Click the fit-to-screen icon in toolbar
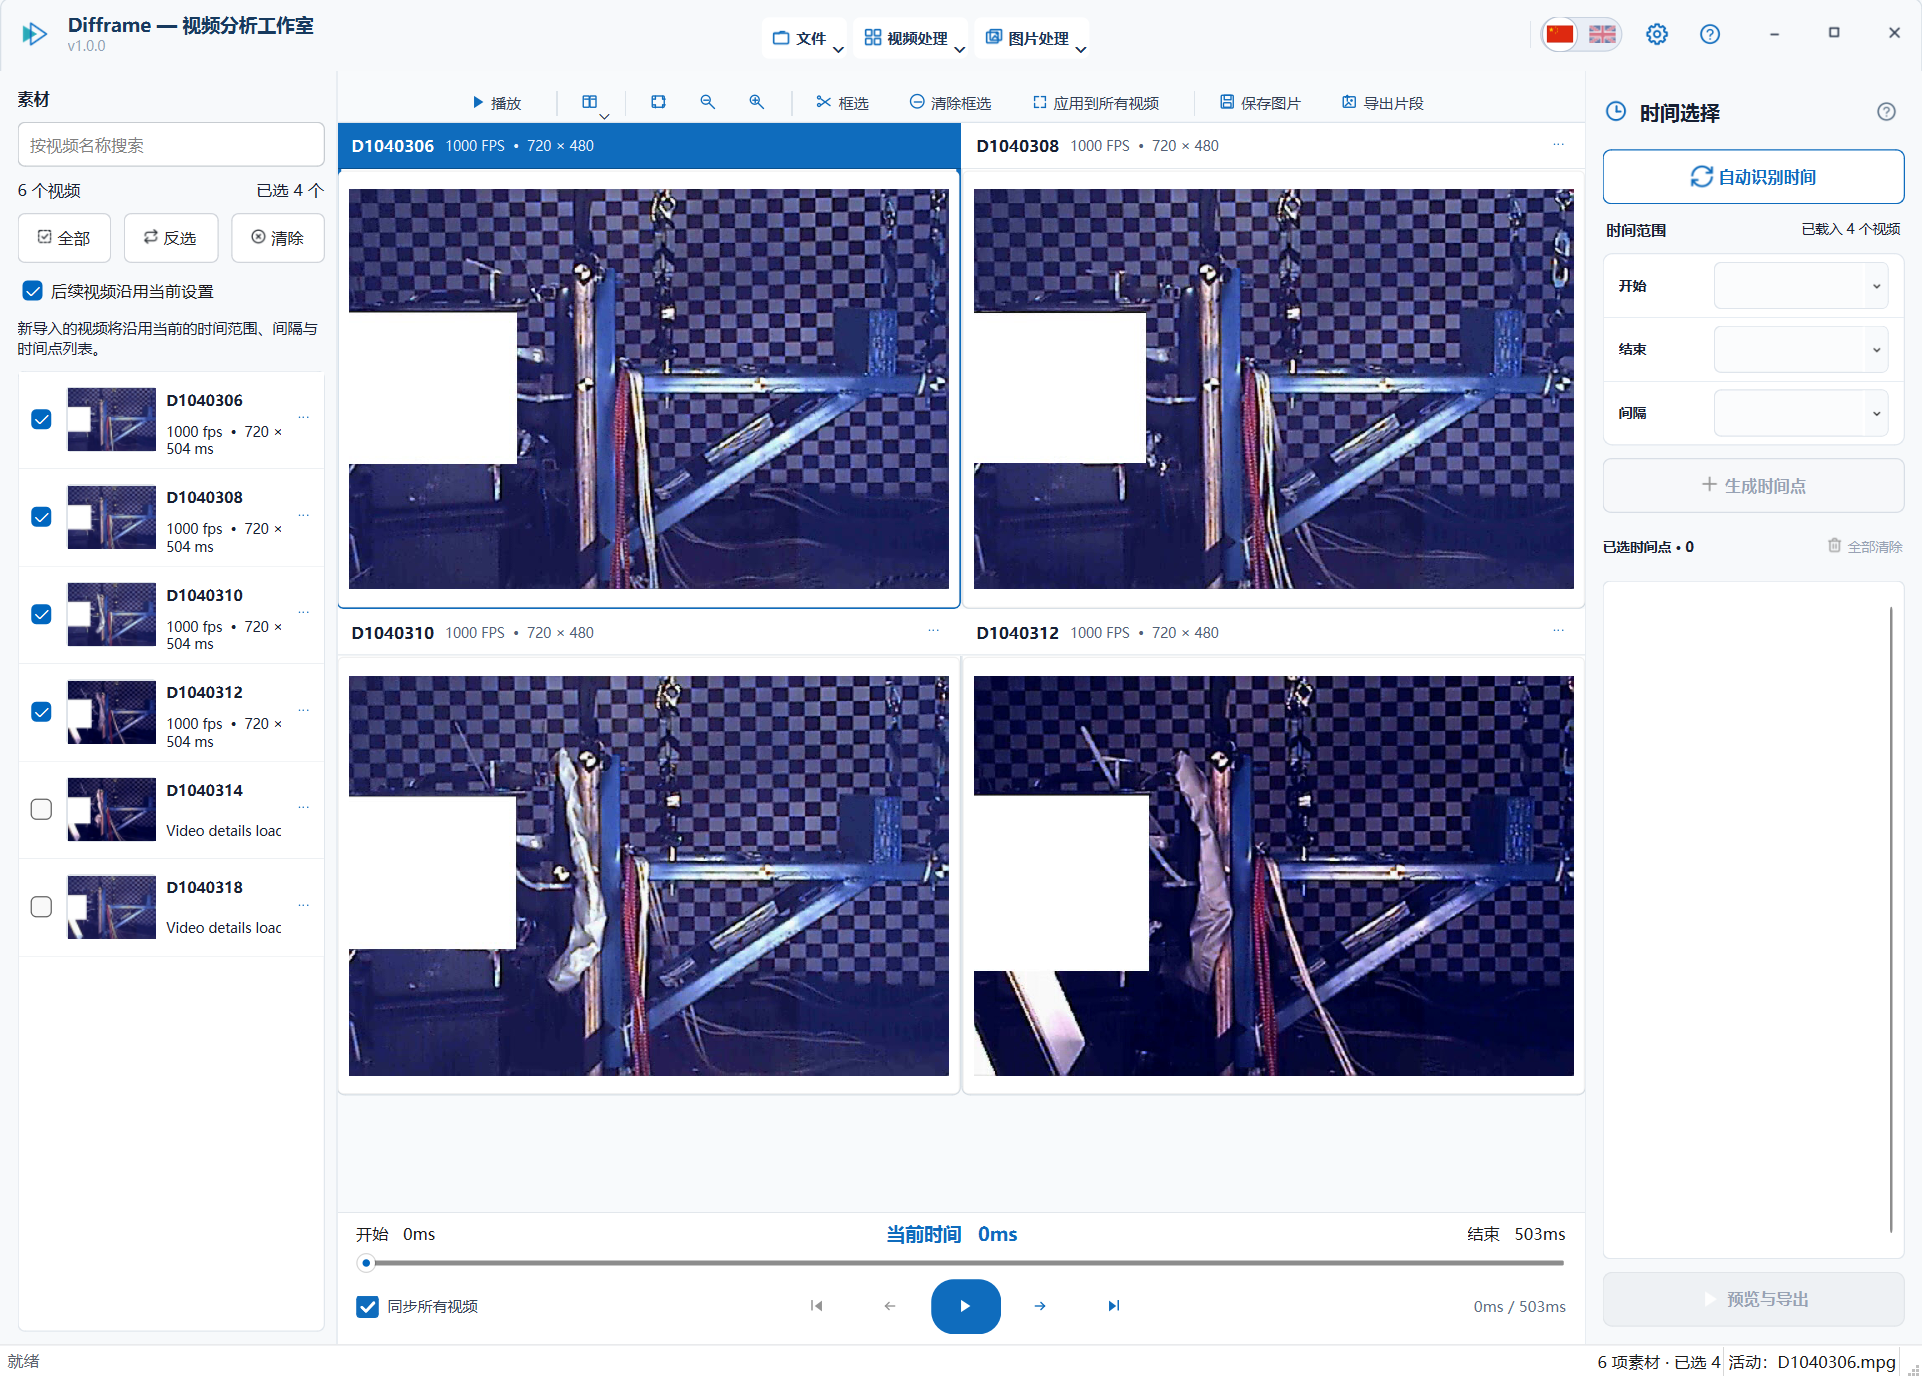This screenshot has height=1377, width=1922. (658, 102)
